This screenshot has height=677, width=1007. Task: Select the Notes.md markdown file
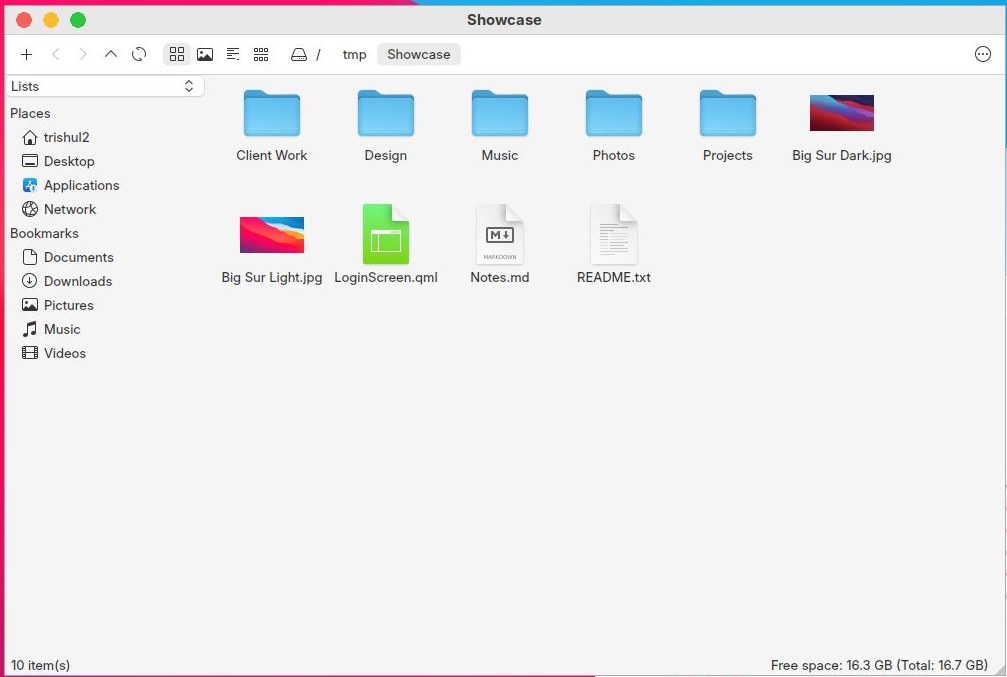(x=500, y=245)
